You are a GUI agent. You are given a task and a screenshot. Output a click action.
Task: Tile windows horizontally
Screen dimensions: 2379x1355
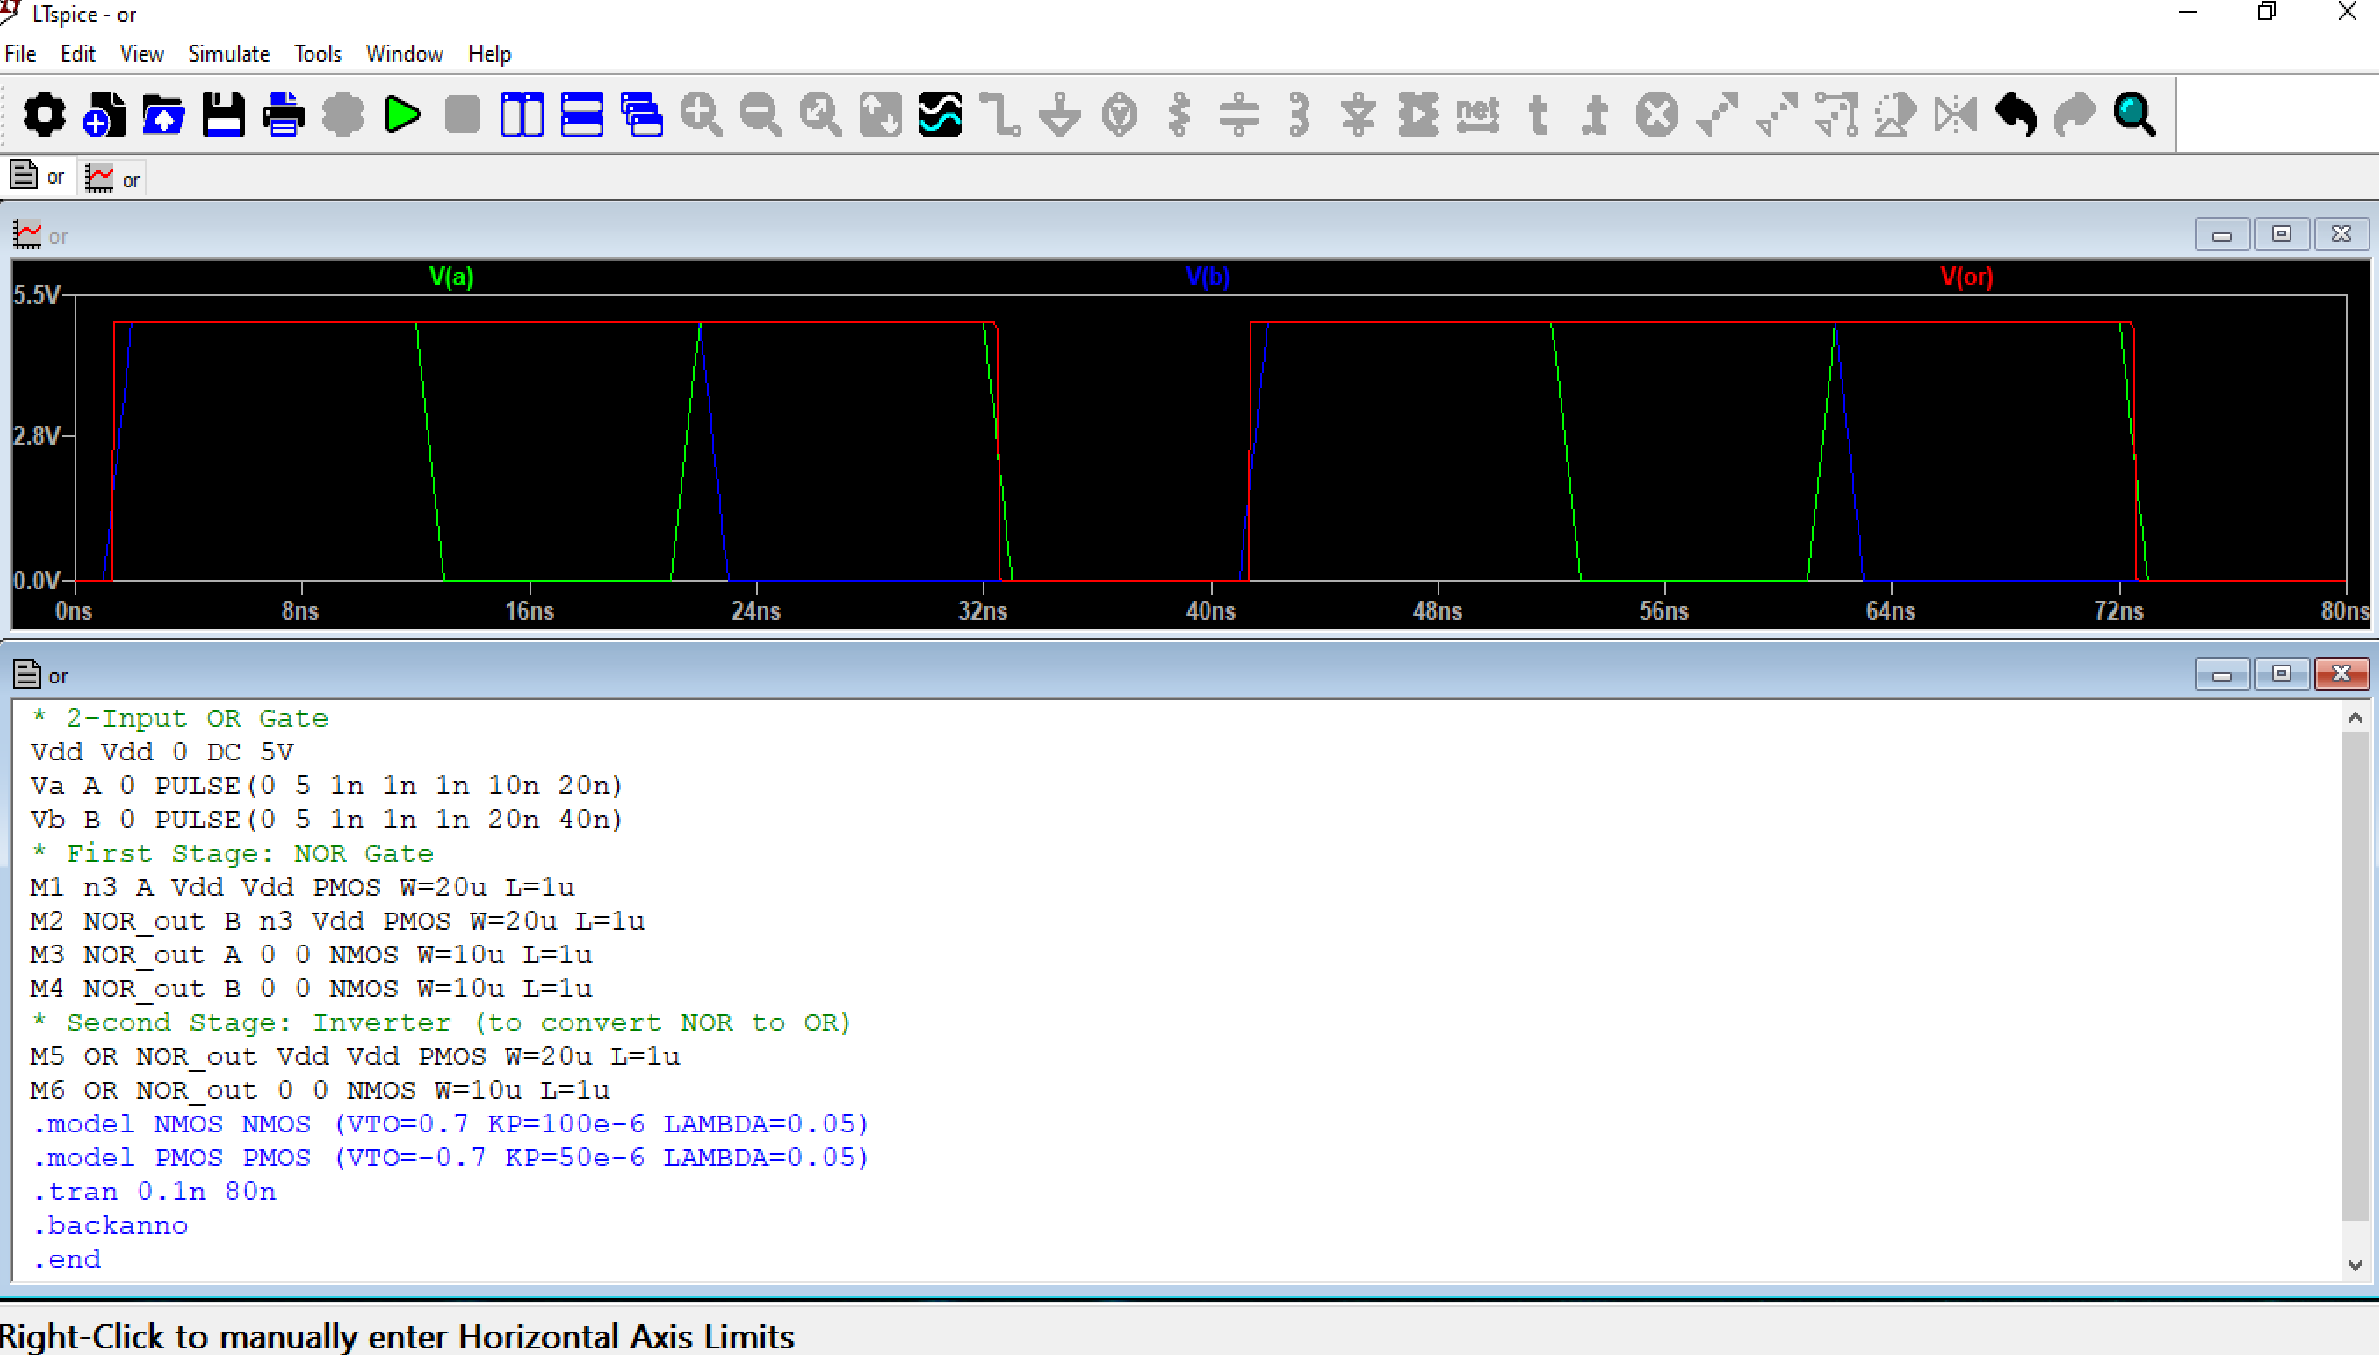(x=582, y=115)
